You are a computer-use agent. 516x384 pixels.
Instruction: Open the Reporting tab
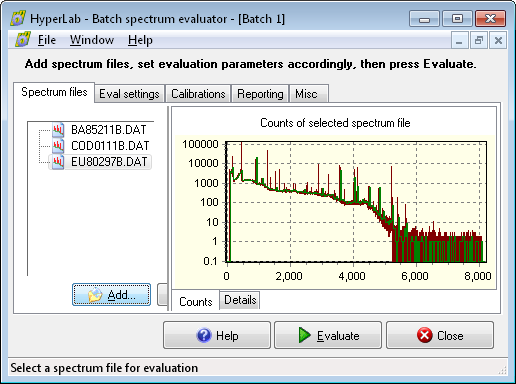coord(260,94)
